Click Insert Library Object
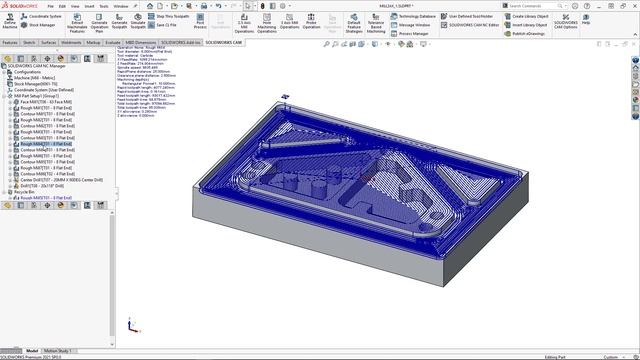This screenshot has width=640, height=360. (526, 25)
